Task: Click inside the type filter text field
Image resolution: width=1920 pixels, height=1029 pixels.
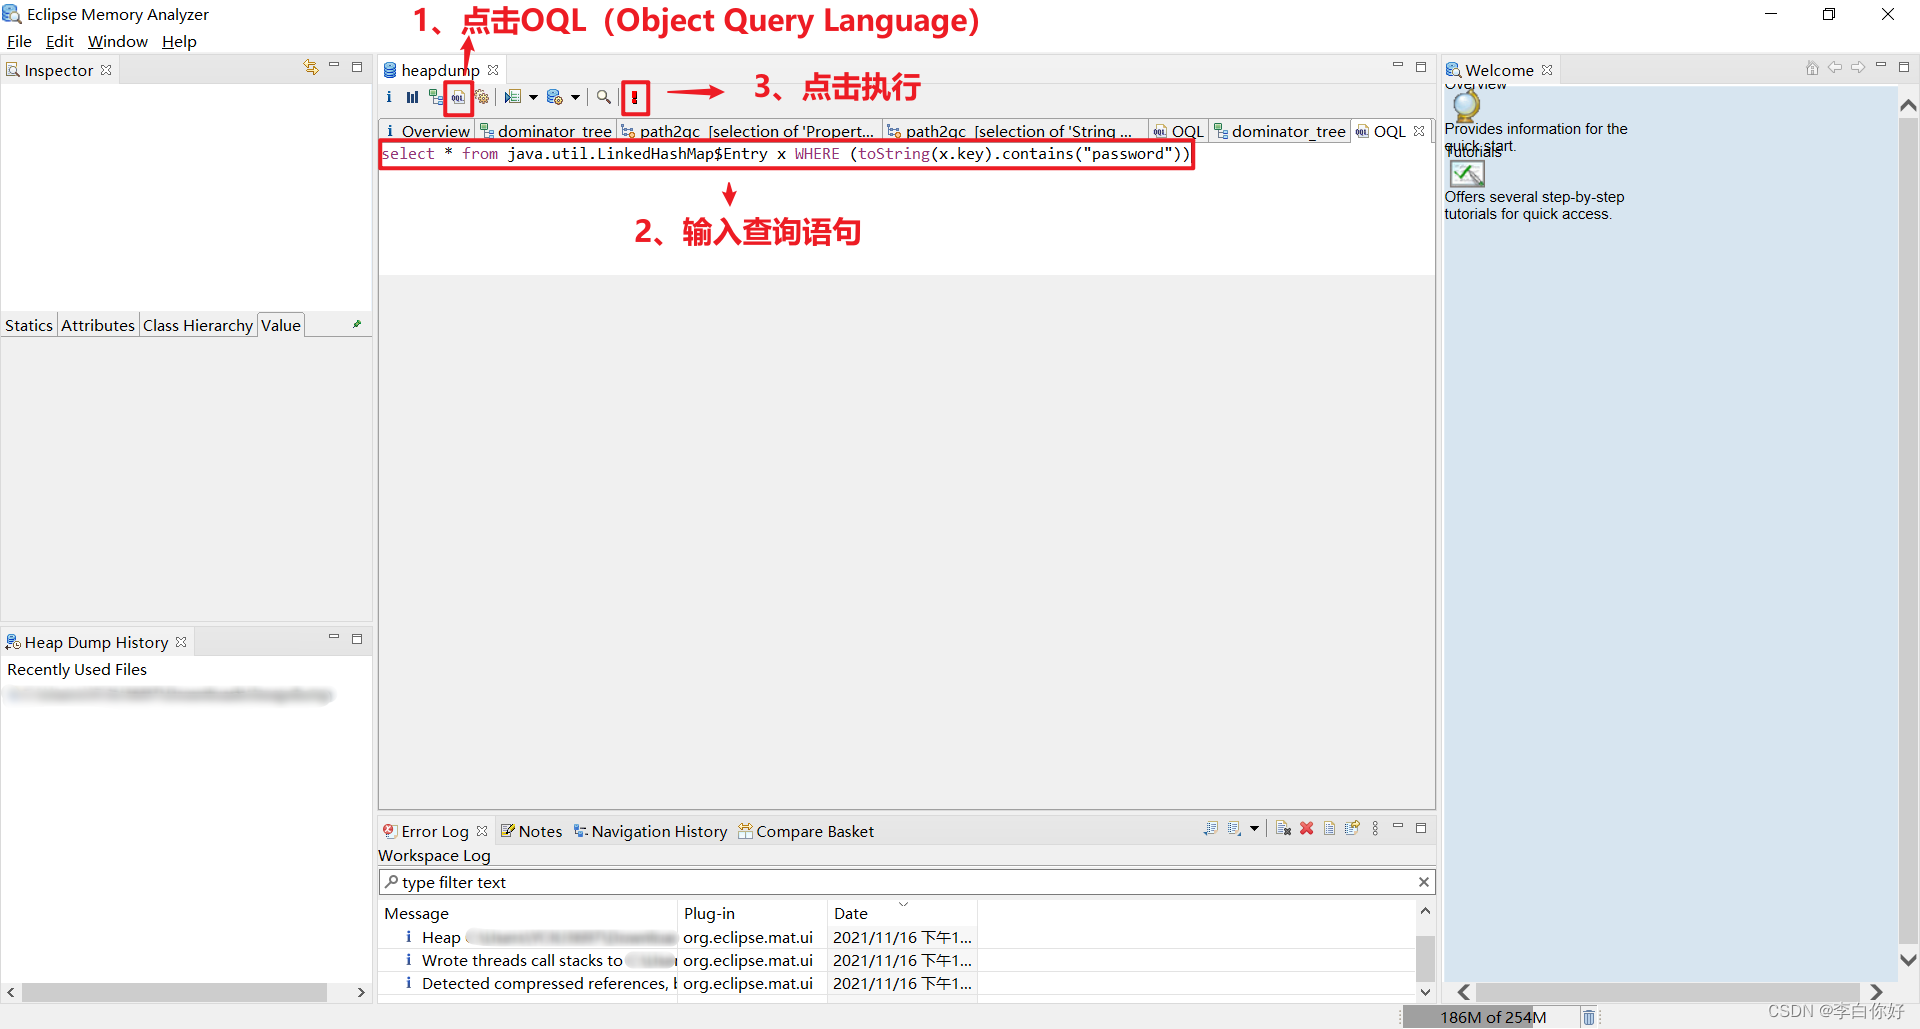Action: click(700, 882)
